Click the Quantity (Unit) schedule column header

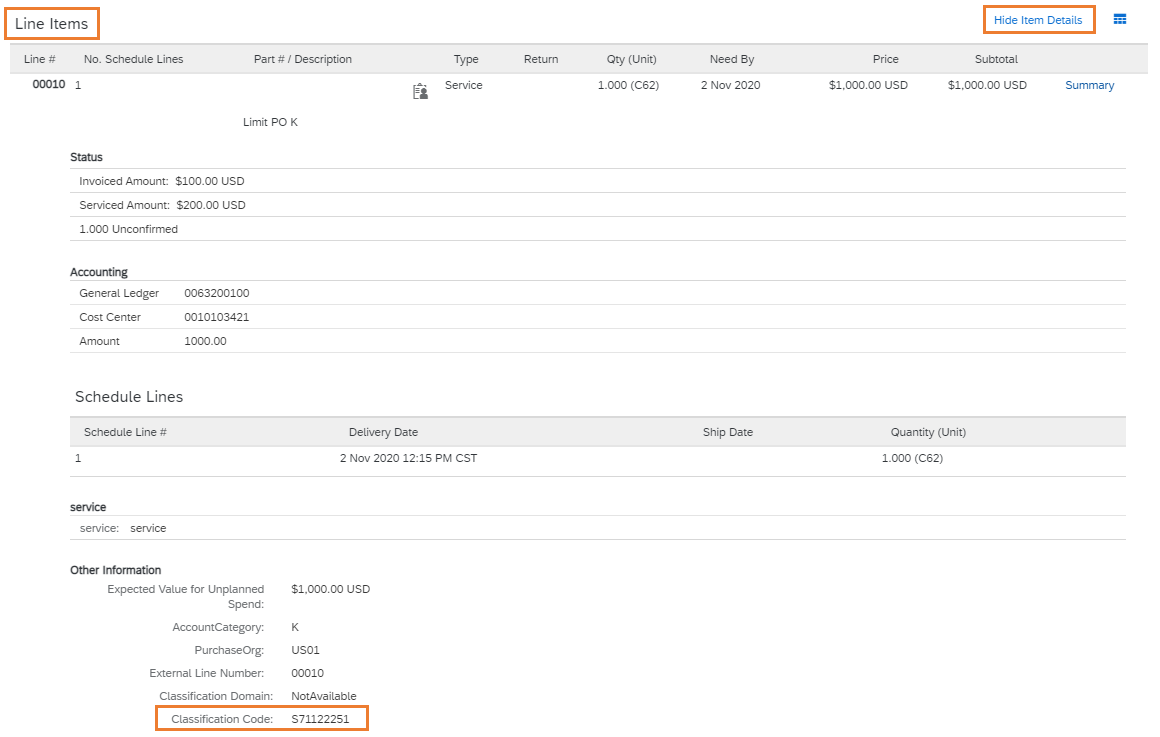tap(928, 432)
